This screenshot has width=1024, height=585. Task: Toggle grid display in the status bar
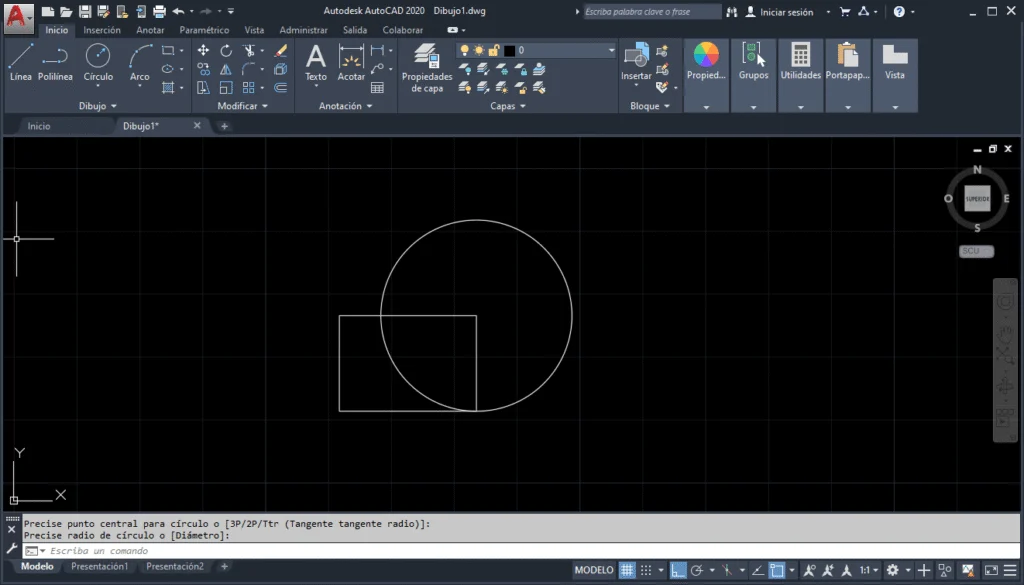pos(630,568)
